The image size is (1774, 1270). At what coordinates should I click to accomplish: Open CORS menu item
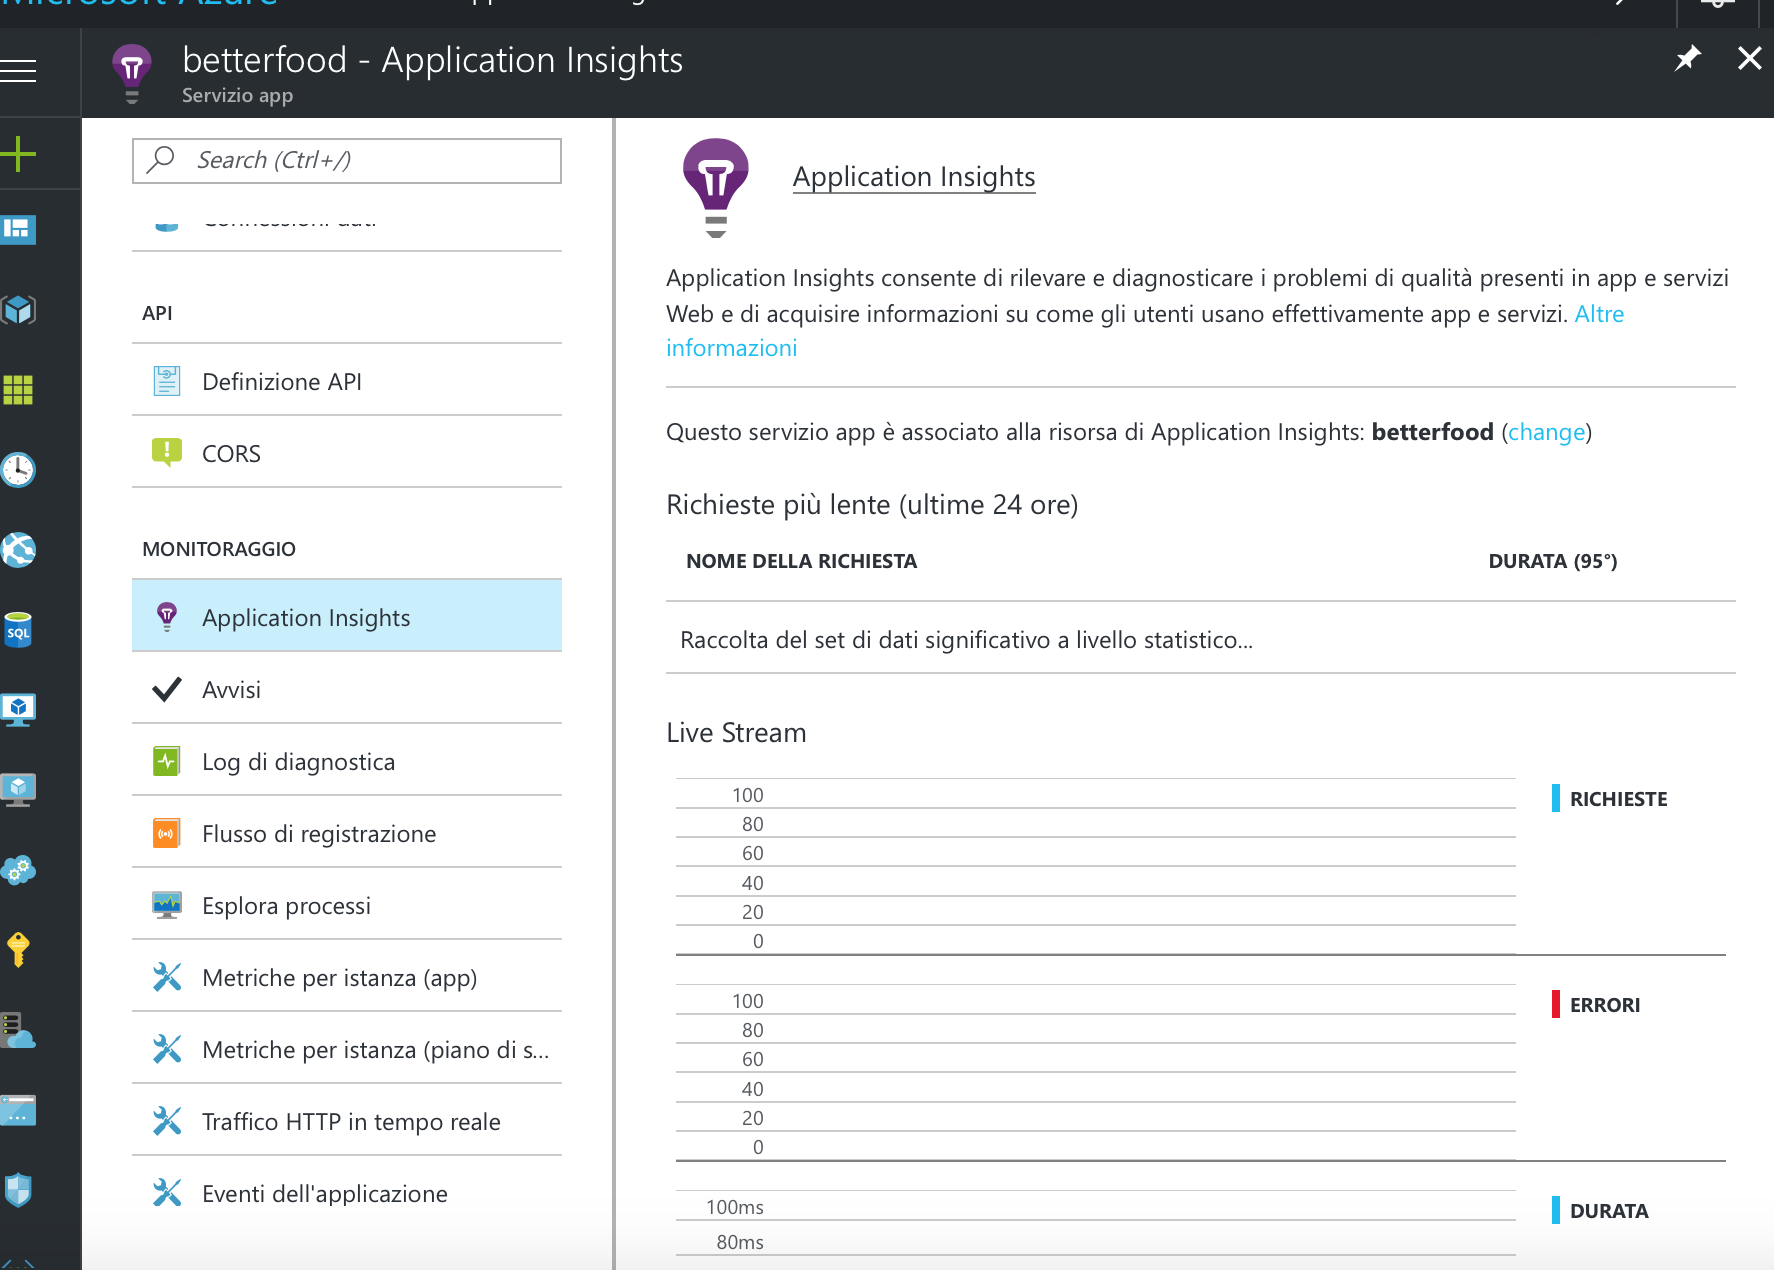[x=347, y=453]
